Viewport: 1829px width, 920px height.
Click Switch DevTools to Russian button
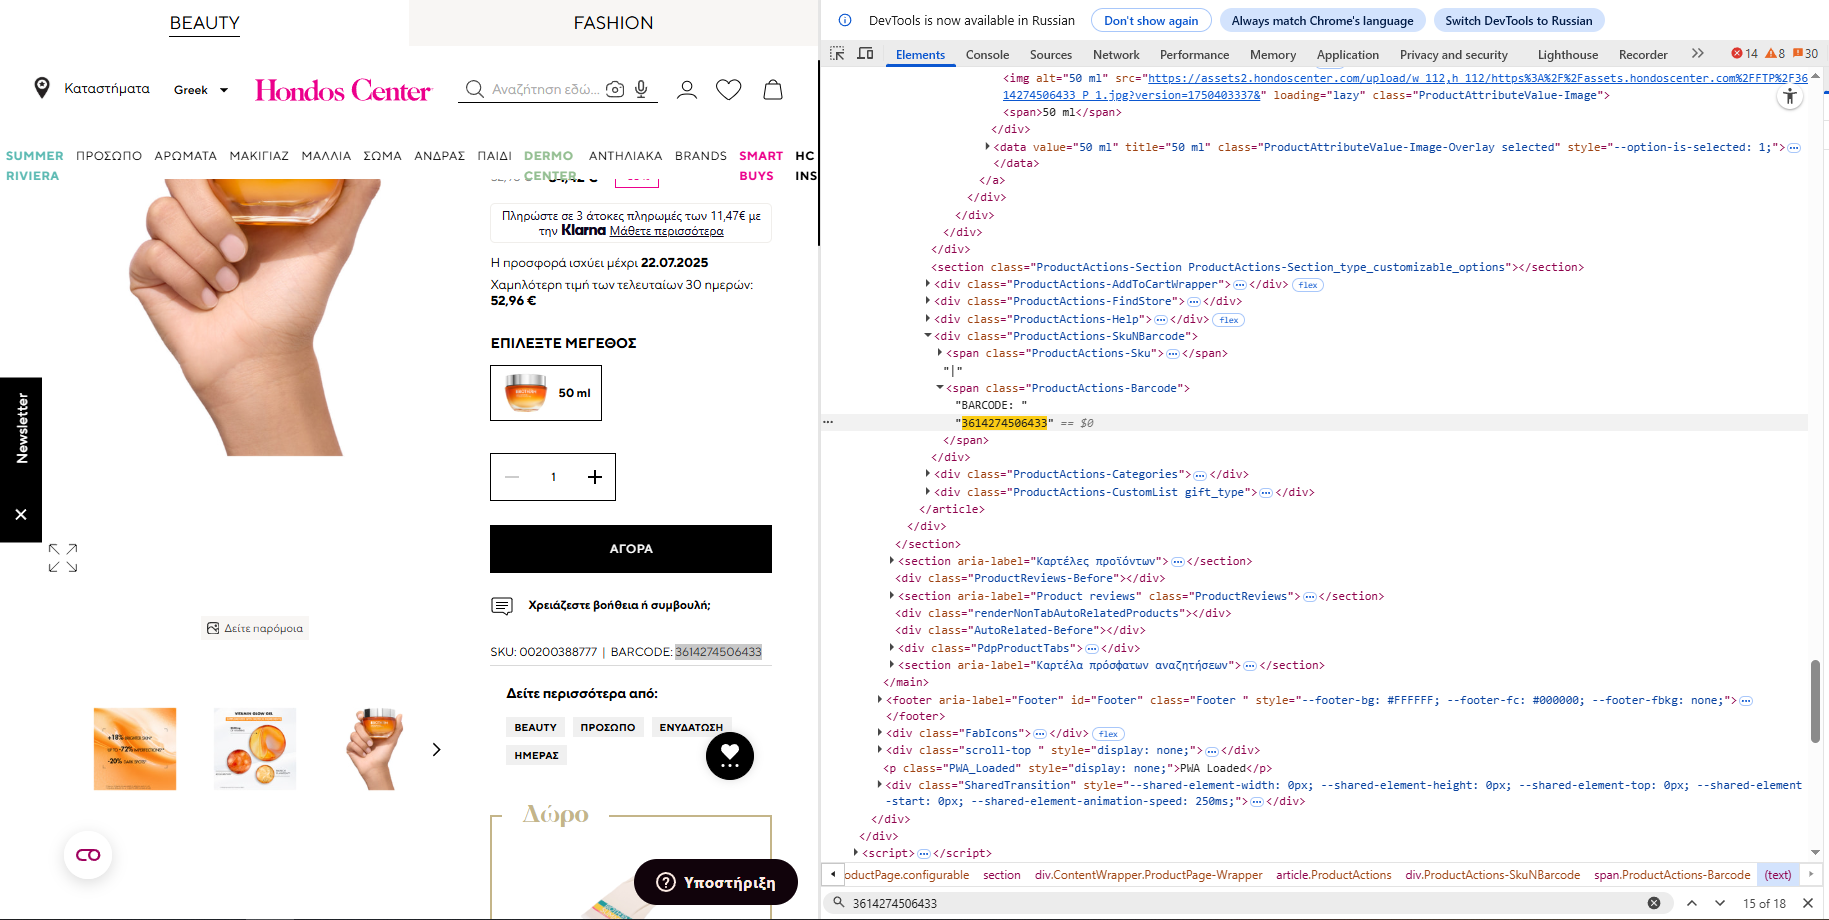[x=1518, y=20]
